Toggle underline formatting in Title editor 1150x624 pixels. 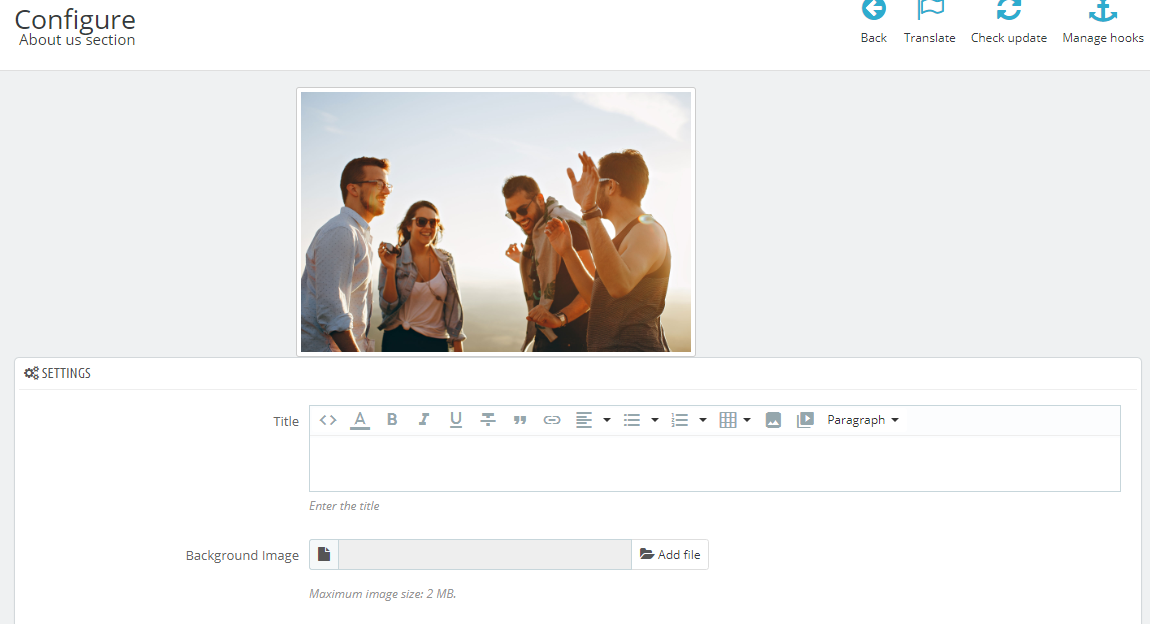[x=456, y=420]
